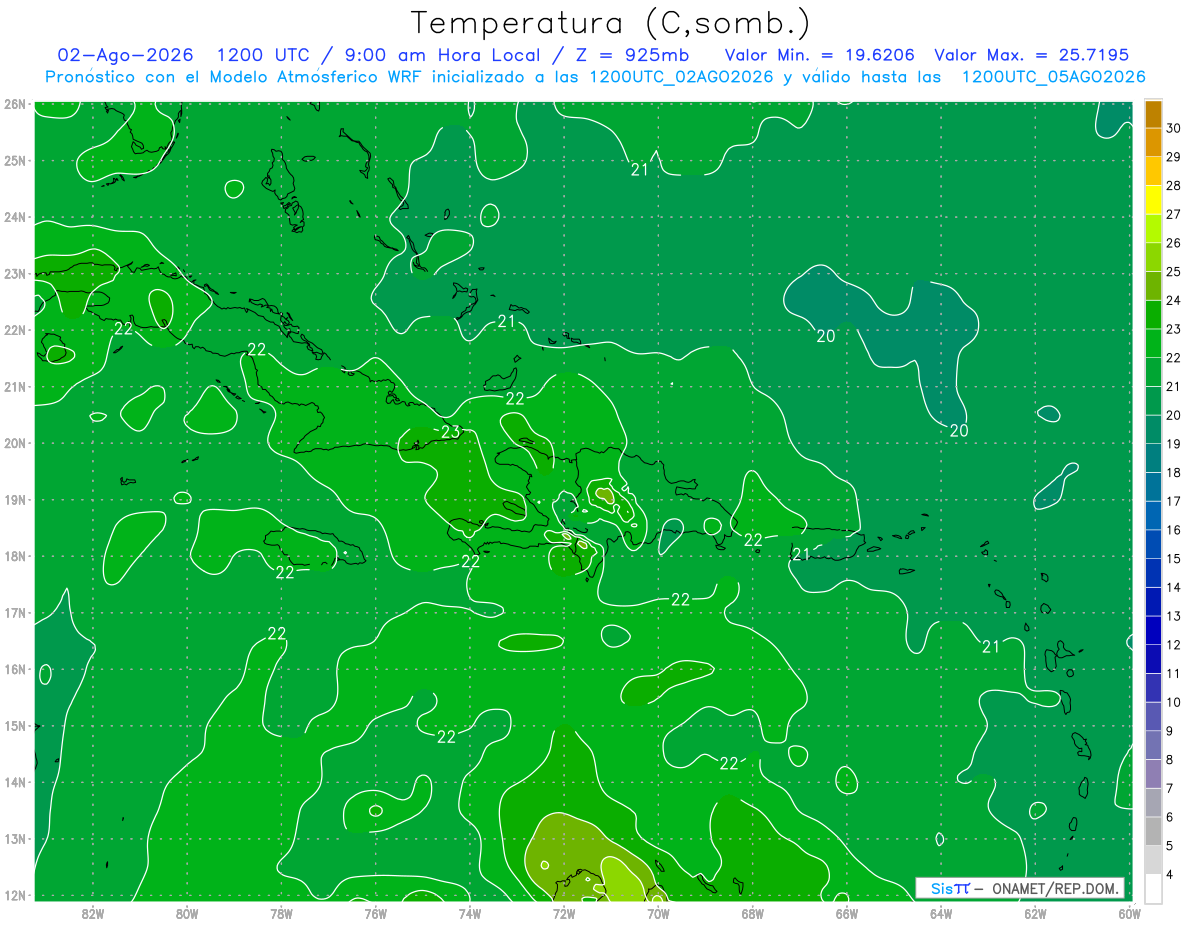Viewport: 1200px width, 927px height.
Task: Click "Valor Max. = 25.7195"
Action: [1031, 56]
